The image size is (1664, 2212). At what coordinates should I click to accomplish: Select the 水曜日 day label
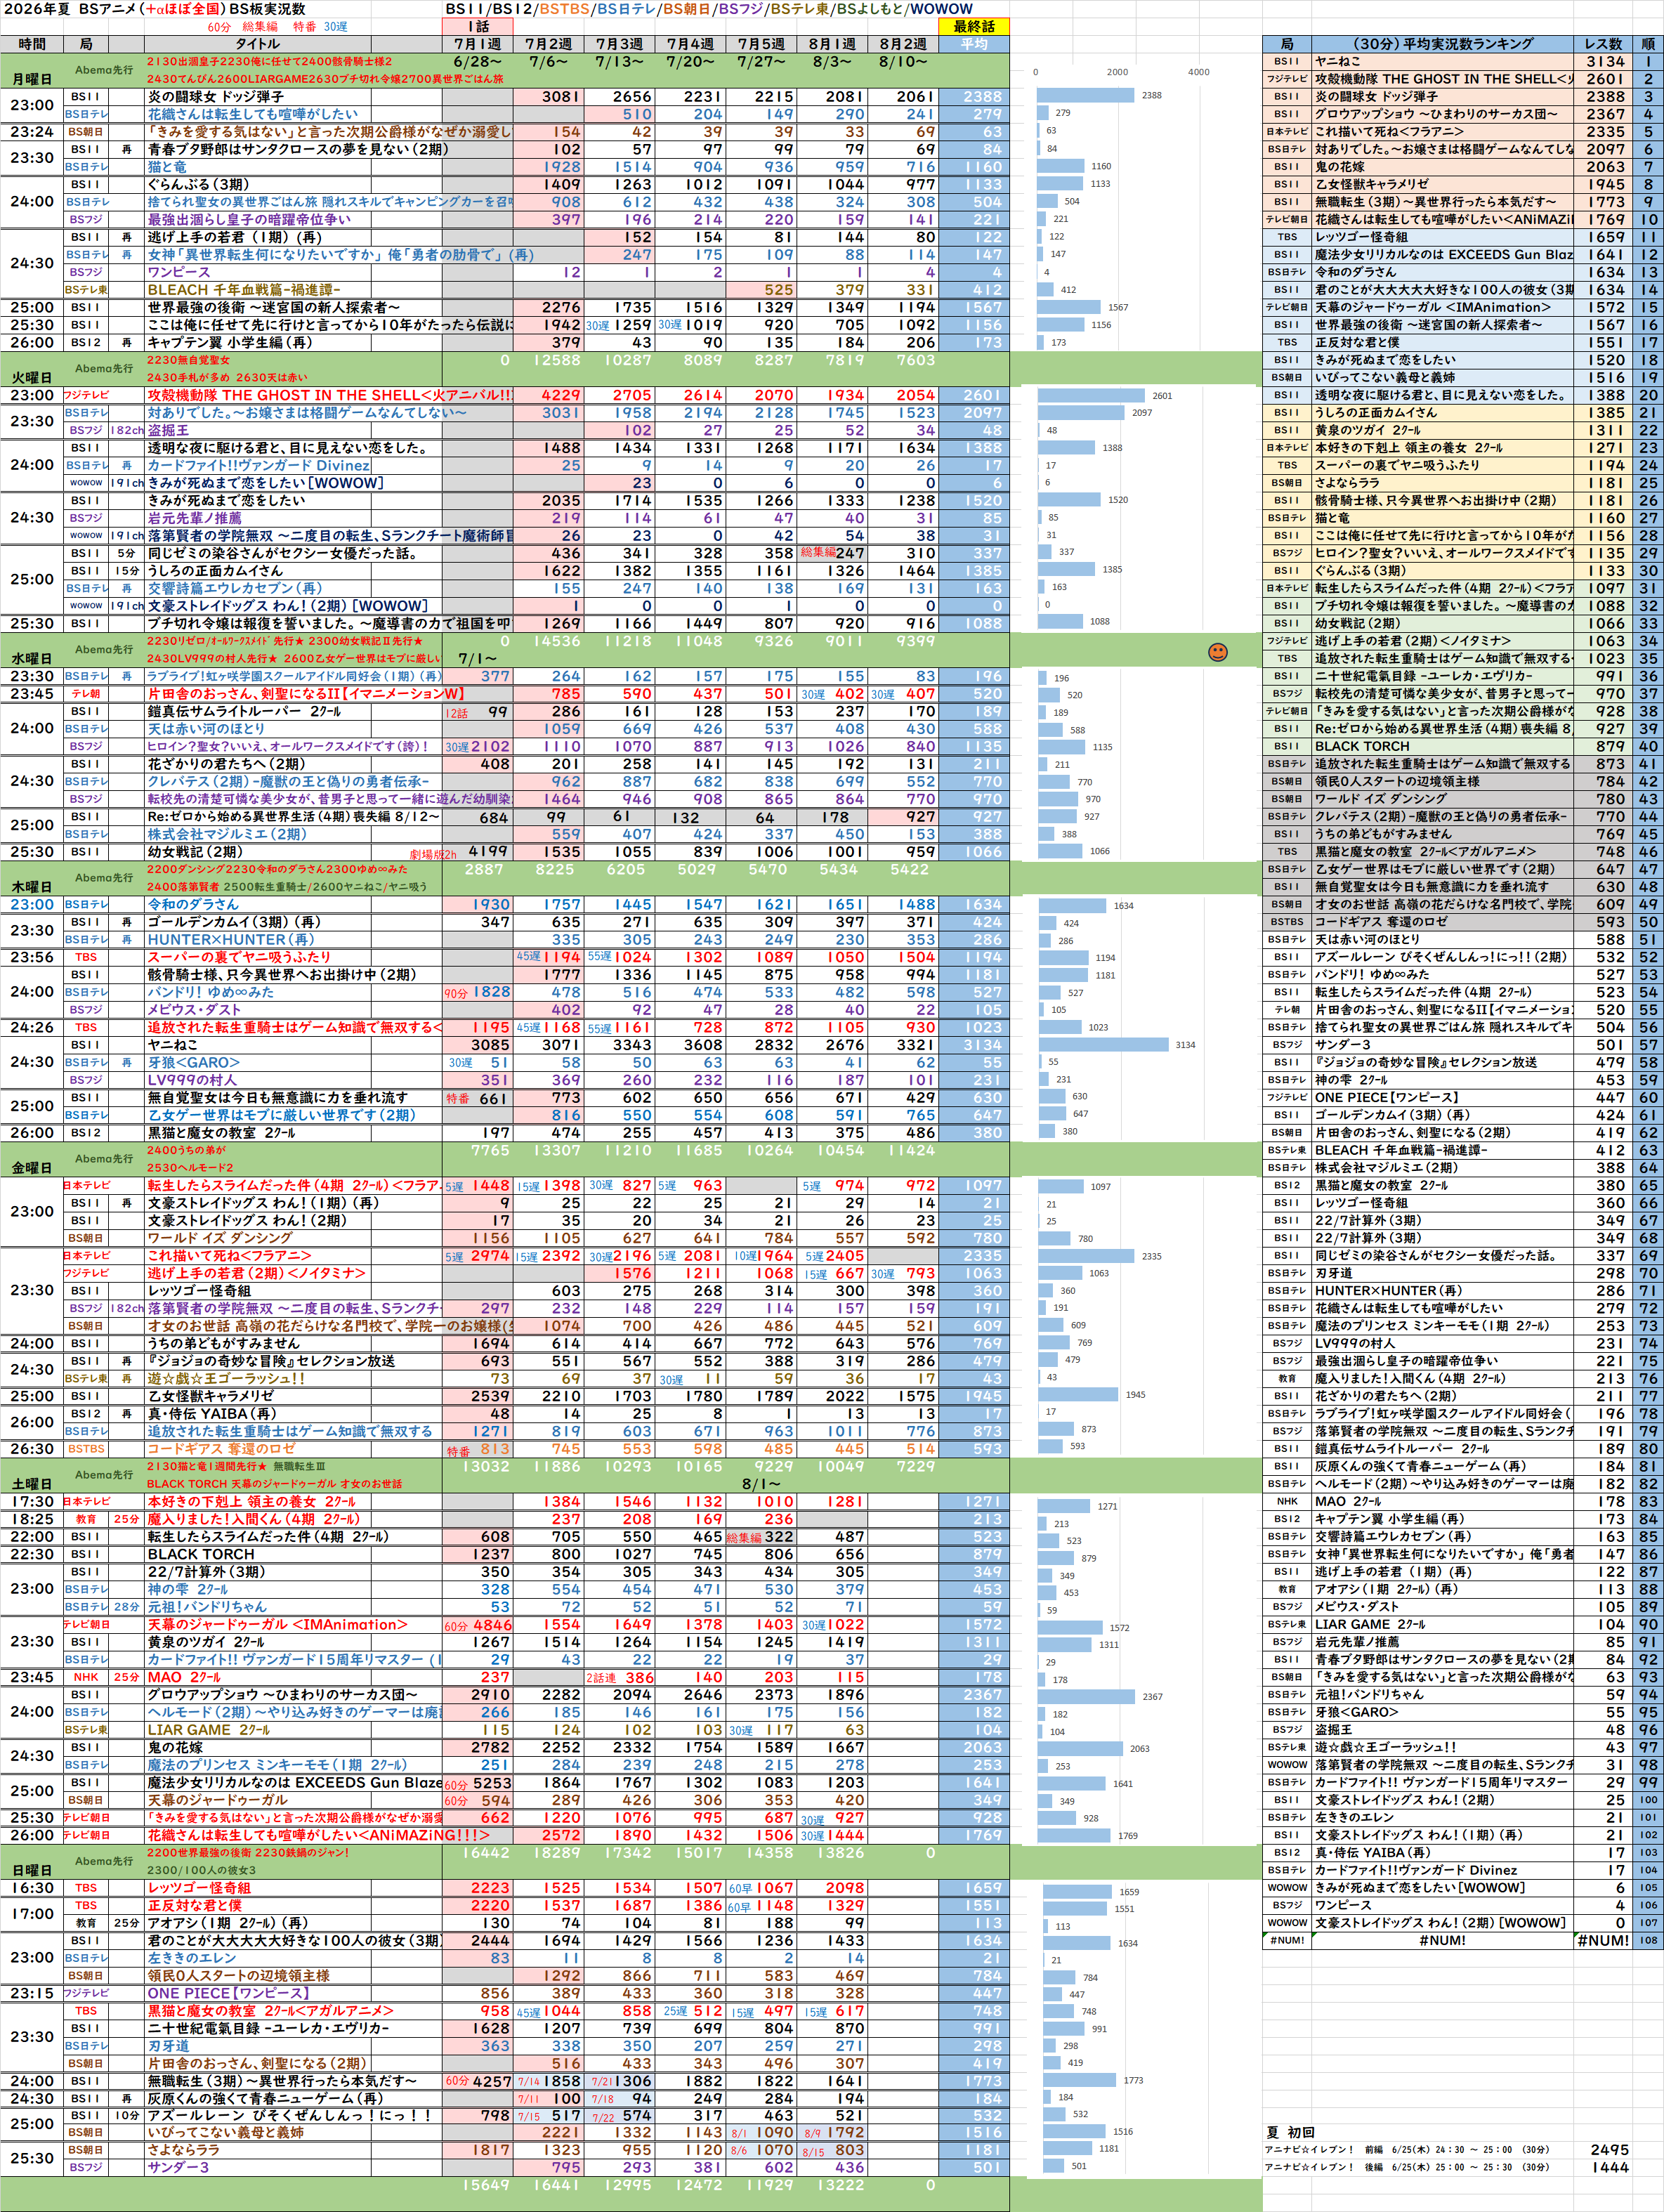coord(32,659)
